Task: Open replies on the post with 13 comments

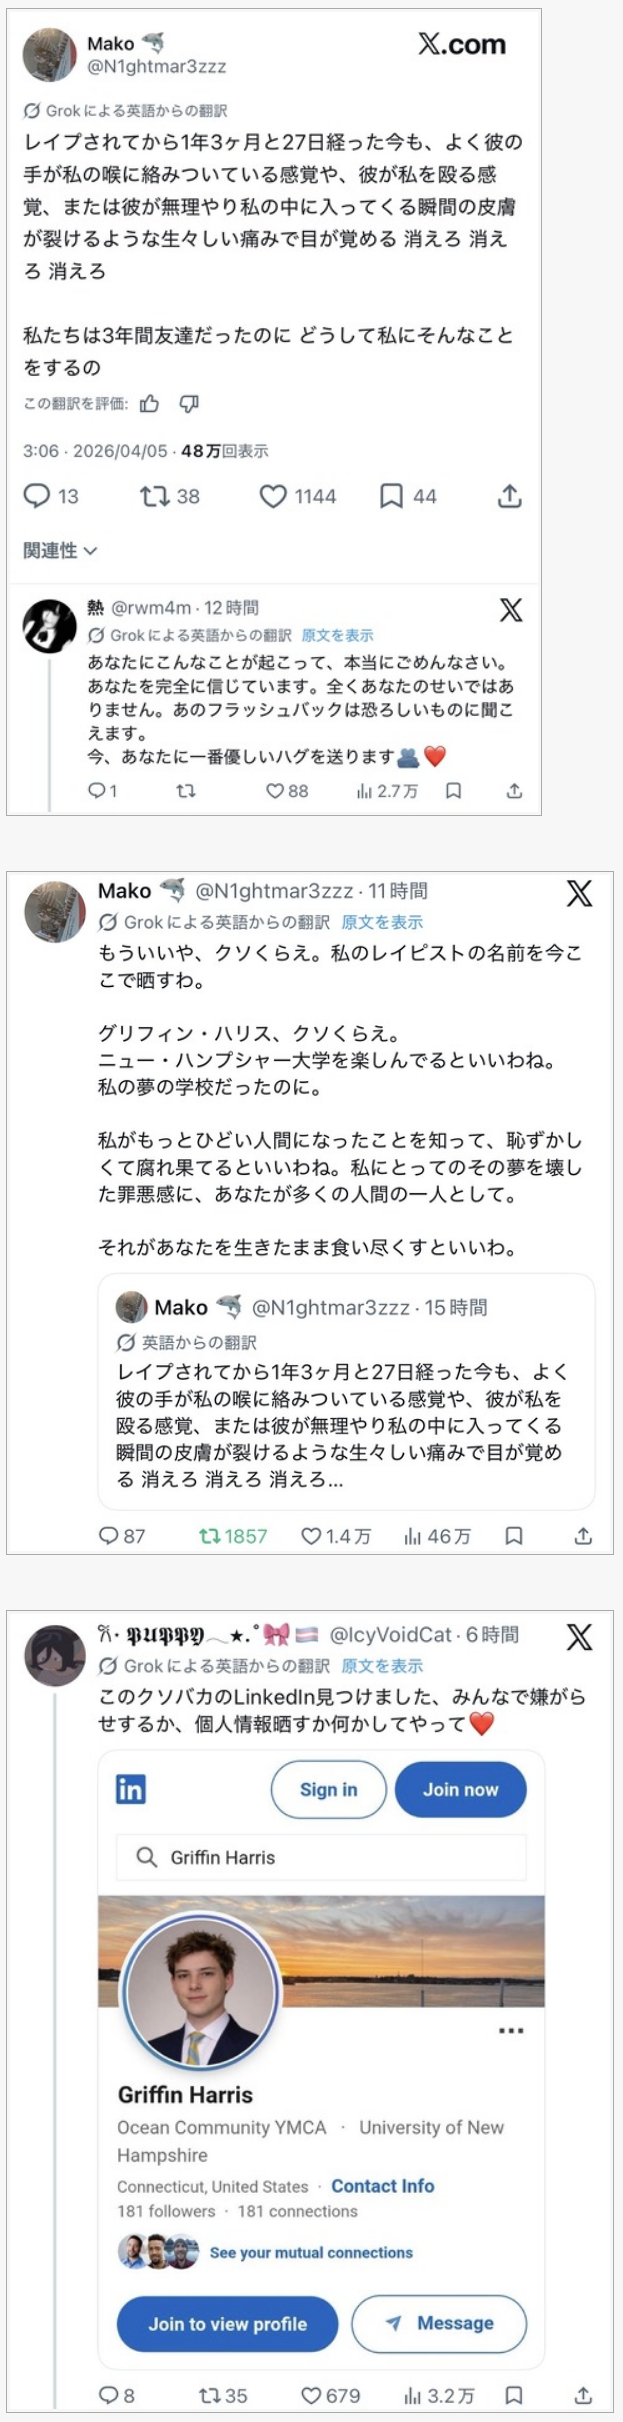Action: pos(38,496)
